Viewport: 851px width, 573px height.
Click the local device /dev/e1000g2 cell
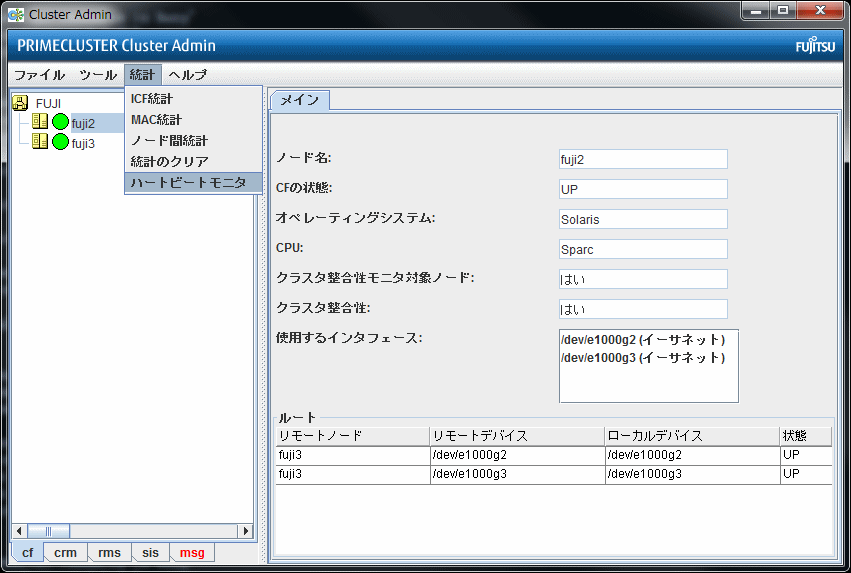(x=693, y=455)
